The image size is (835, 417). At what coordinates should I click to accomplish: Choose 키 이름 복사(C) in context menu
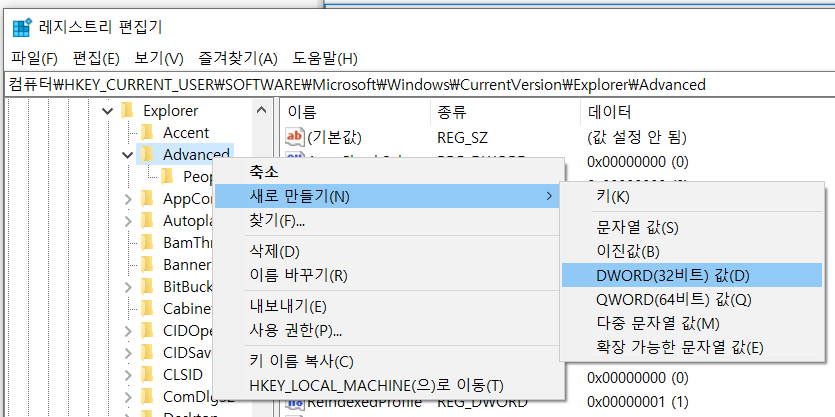tap(389, 362)
